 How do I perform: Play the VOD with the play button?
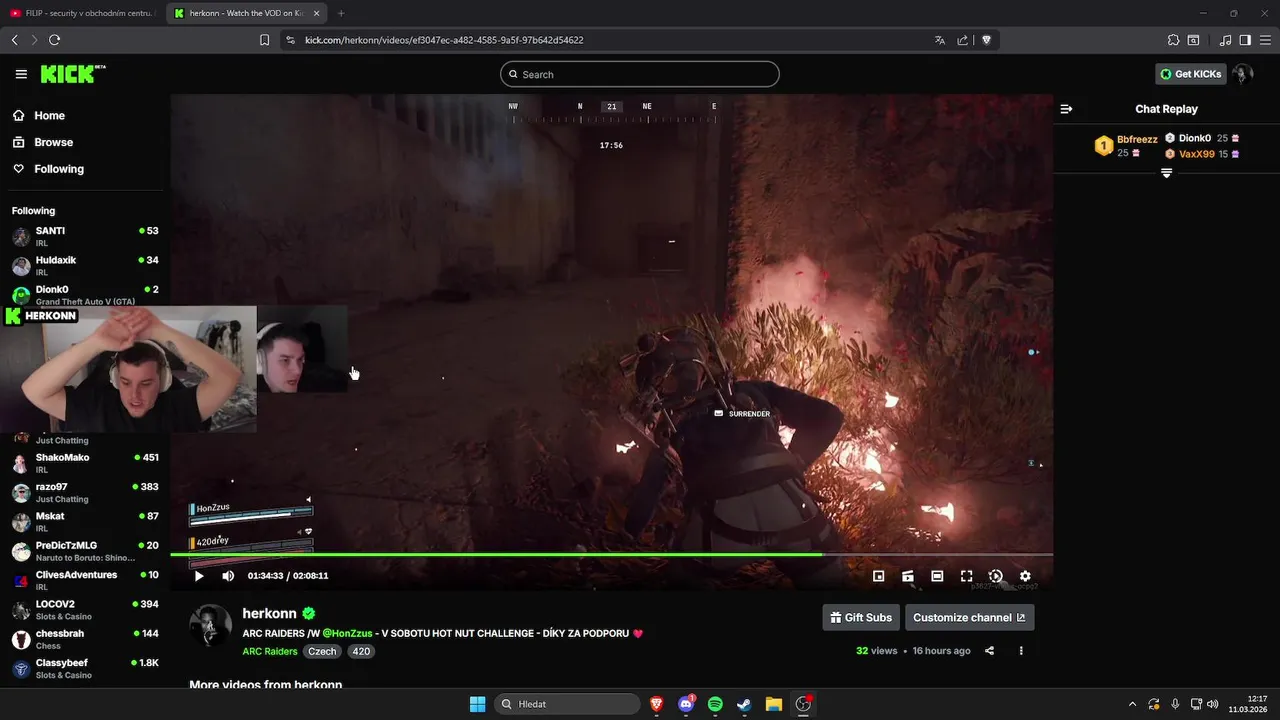(199, 576)
